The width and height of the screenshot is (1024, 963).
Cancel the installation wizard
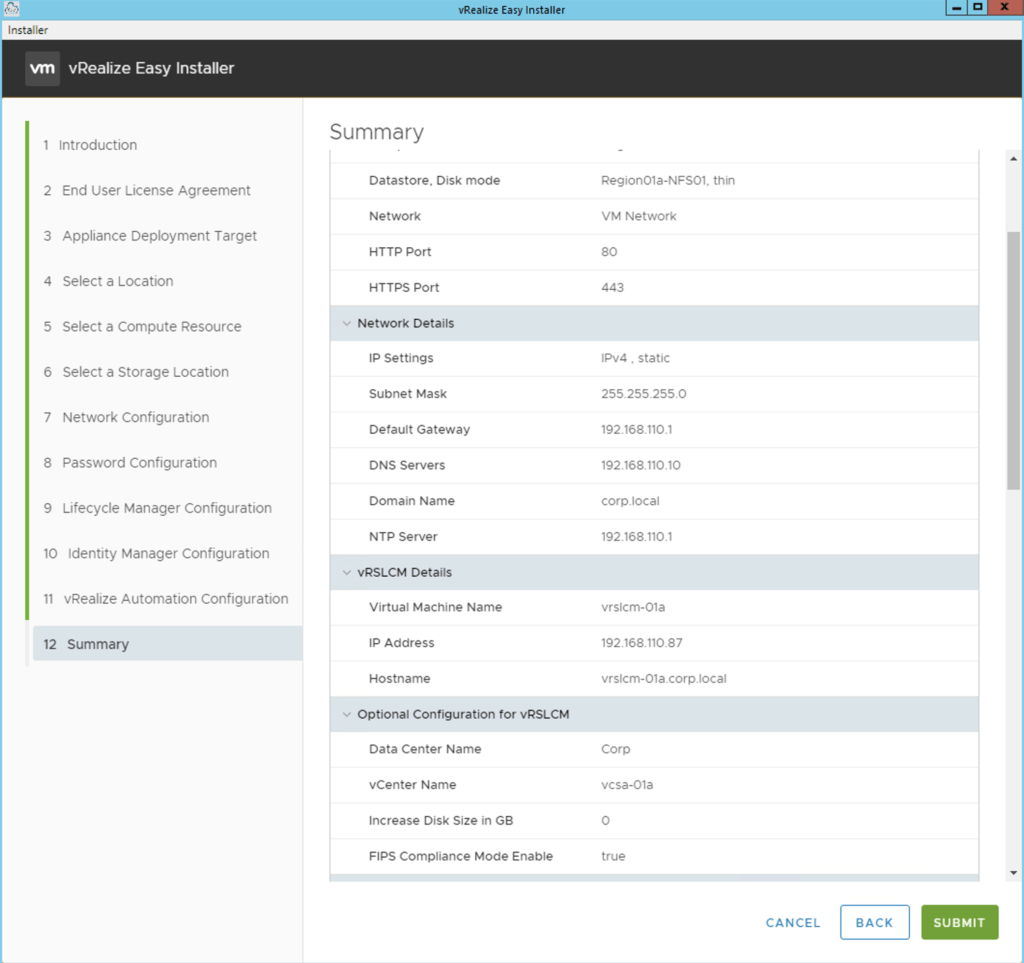(x=793, y=923)
